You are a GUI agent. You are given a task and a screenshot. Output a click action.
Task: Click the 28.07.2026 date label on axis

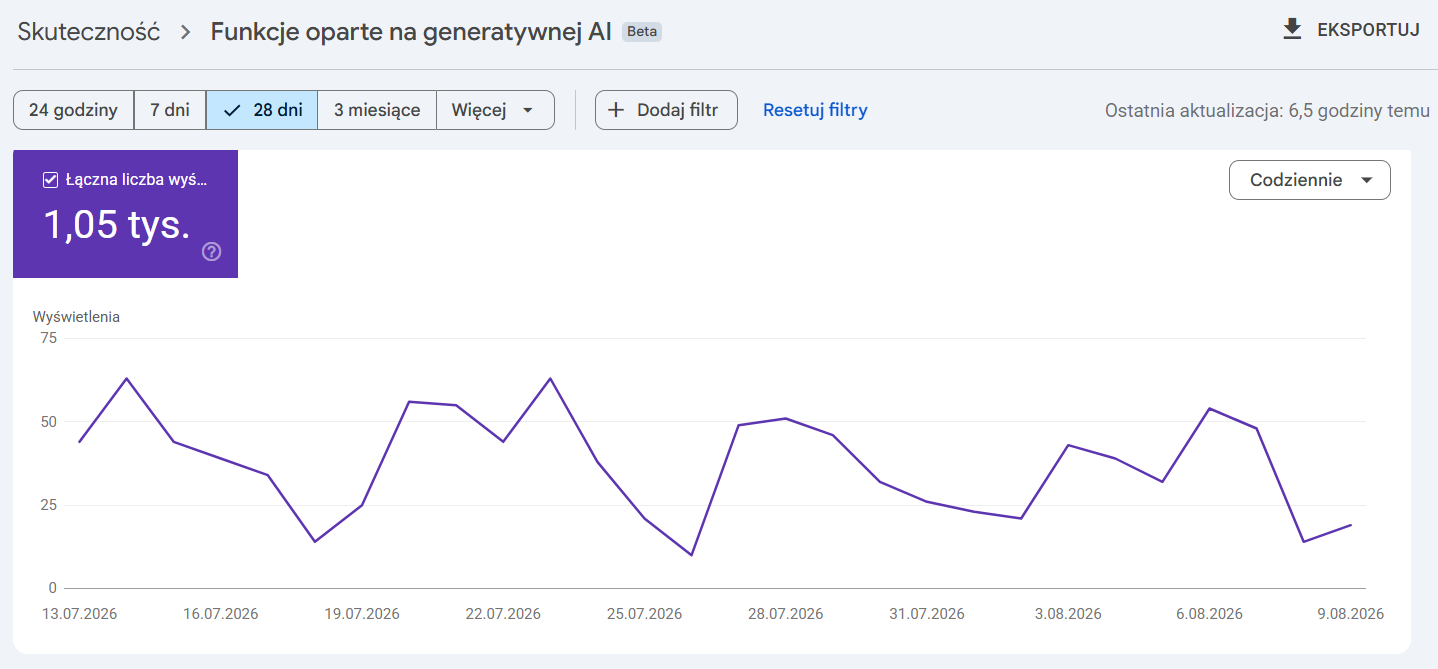pos(786,614)
